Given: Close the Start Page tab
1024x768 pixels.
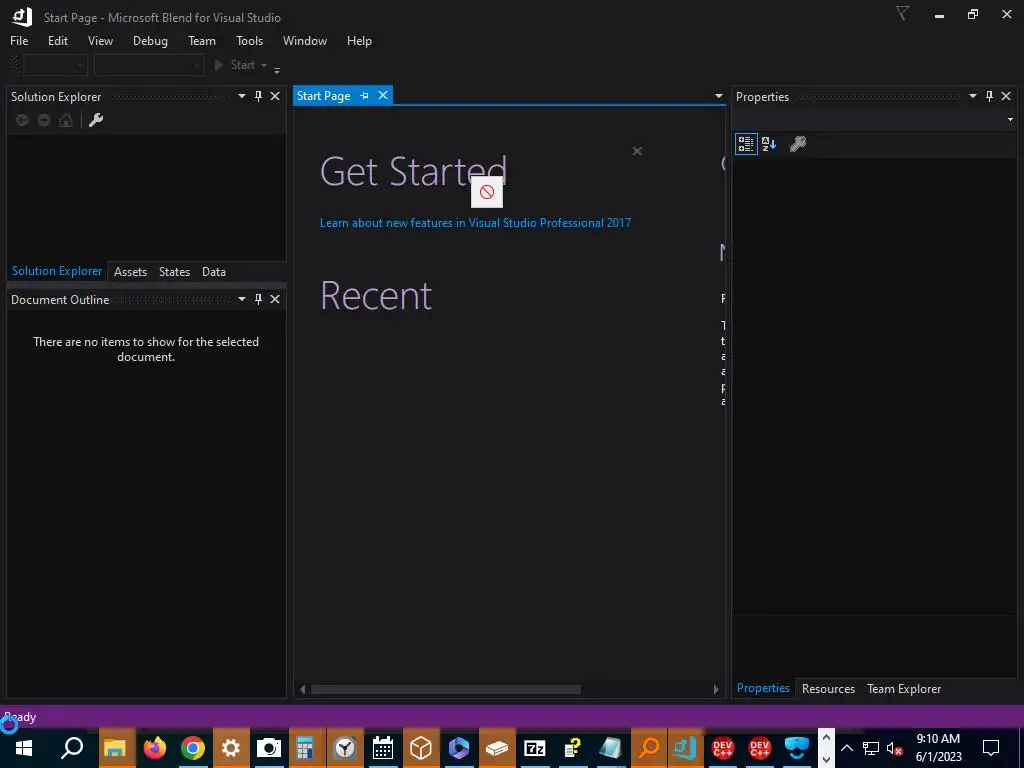Looking at the screenshot, I should point(383,95).
